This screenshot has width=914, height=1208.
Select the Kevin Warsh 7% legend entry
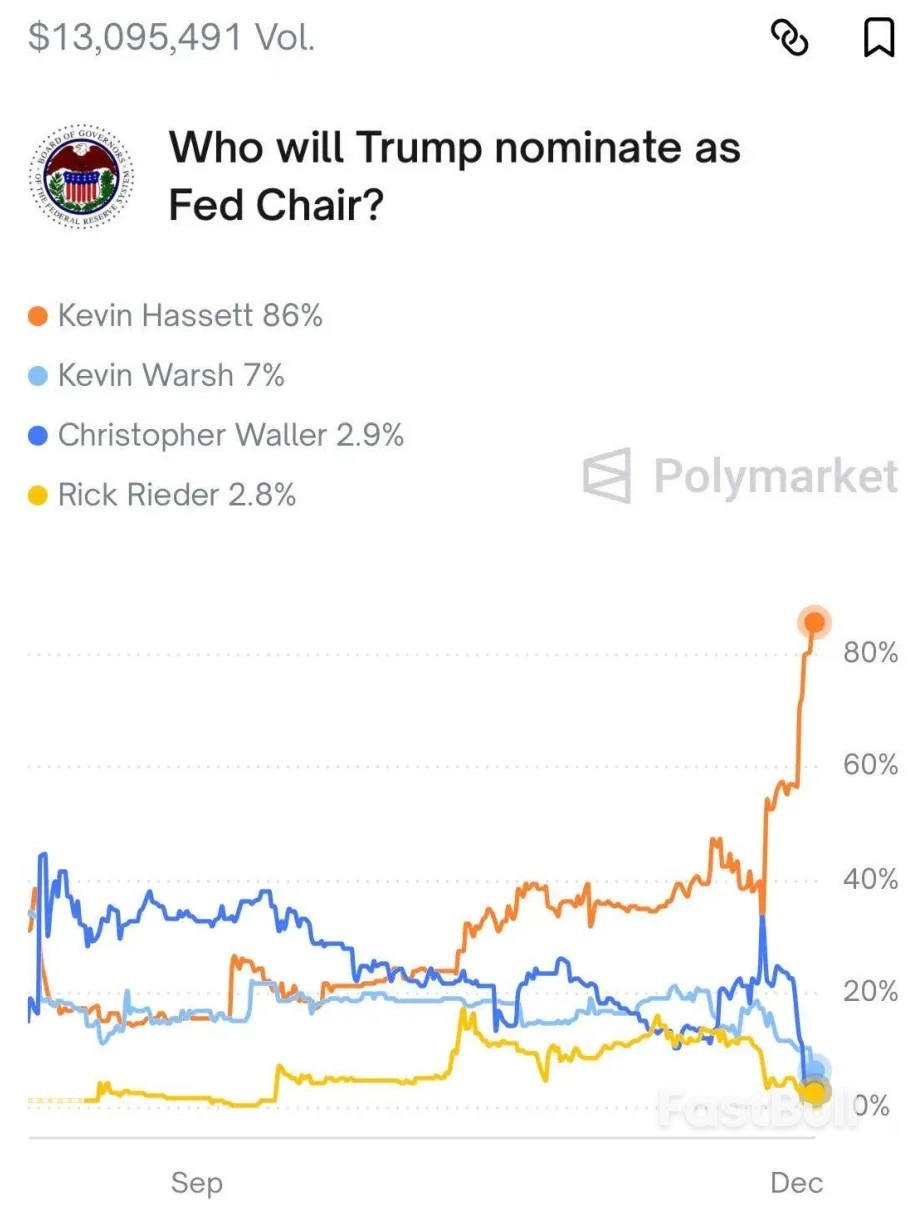pyautogui.click(x=170, y=376)
